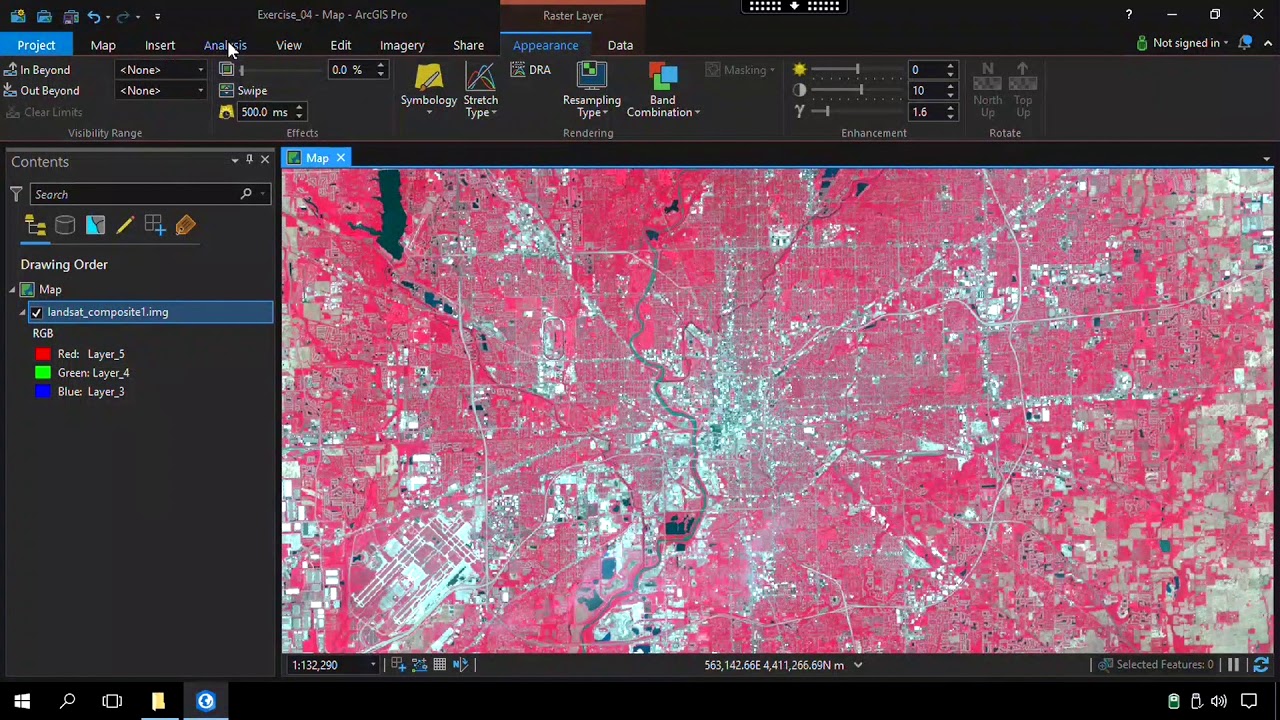
Task: Click the List By Data Source icon
Action: (65, 226)
